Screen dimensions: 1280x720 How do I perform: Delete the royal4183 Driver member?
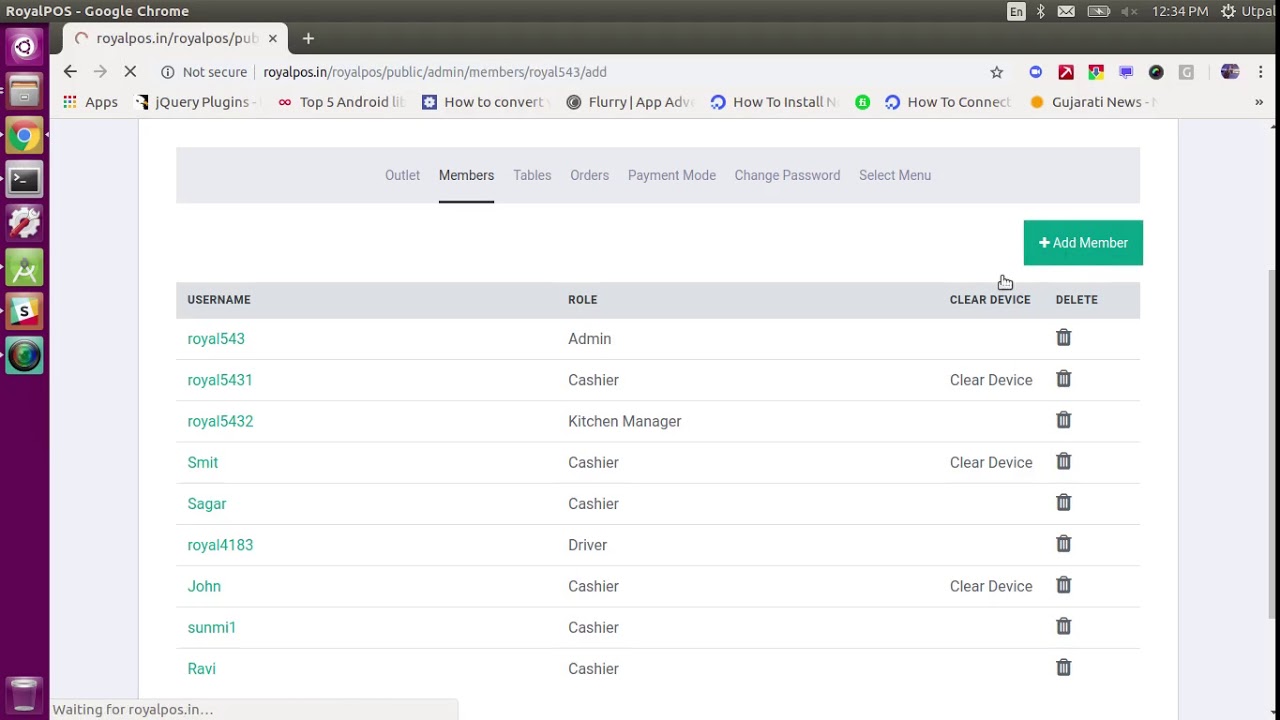click(x=1063, y=544)
